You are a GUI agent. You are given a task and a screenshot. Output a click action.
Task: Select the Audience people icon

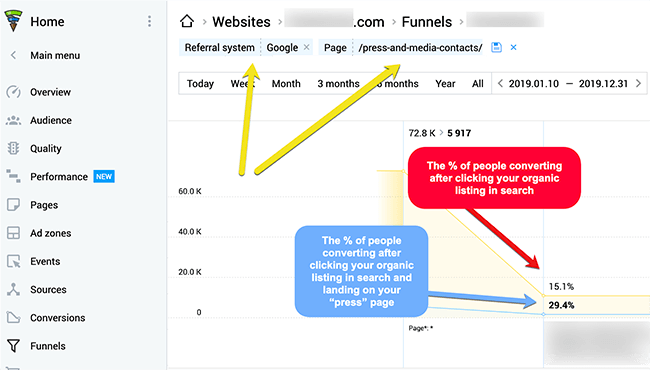pyautogui.click(x=13, y=120)
